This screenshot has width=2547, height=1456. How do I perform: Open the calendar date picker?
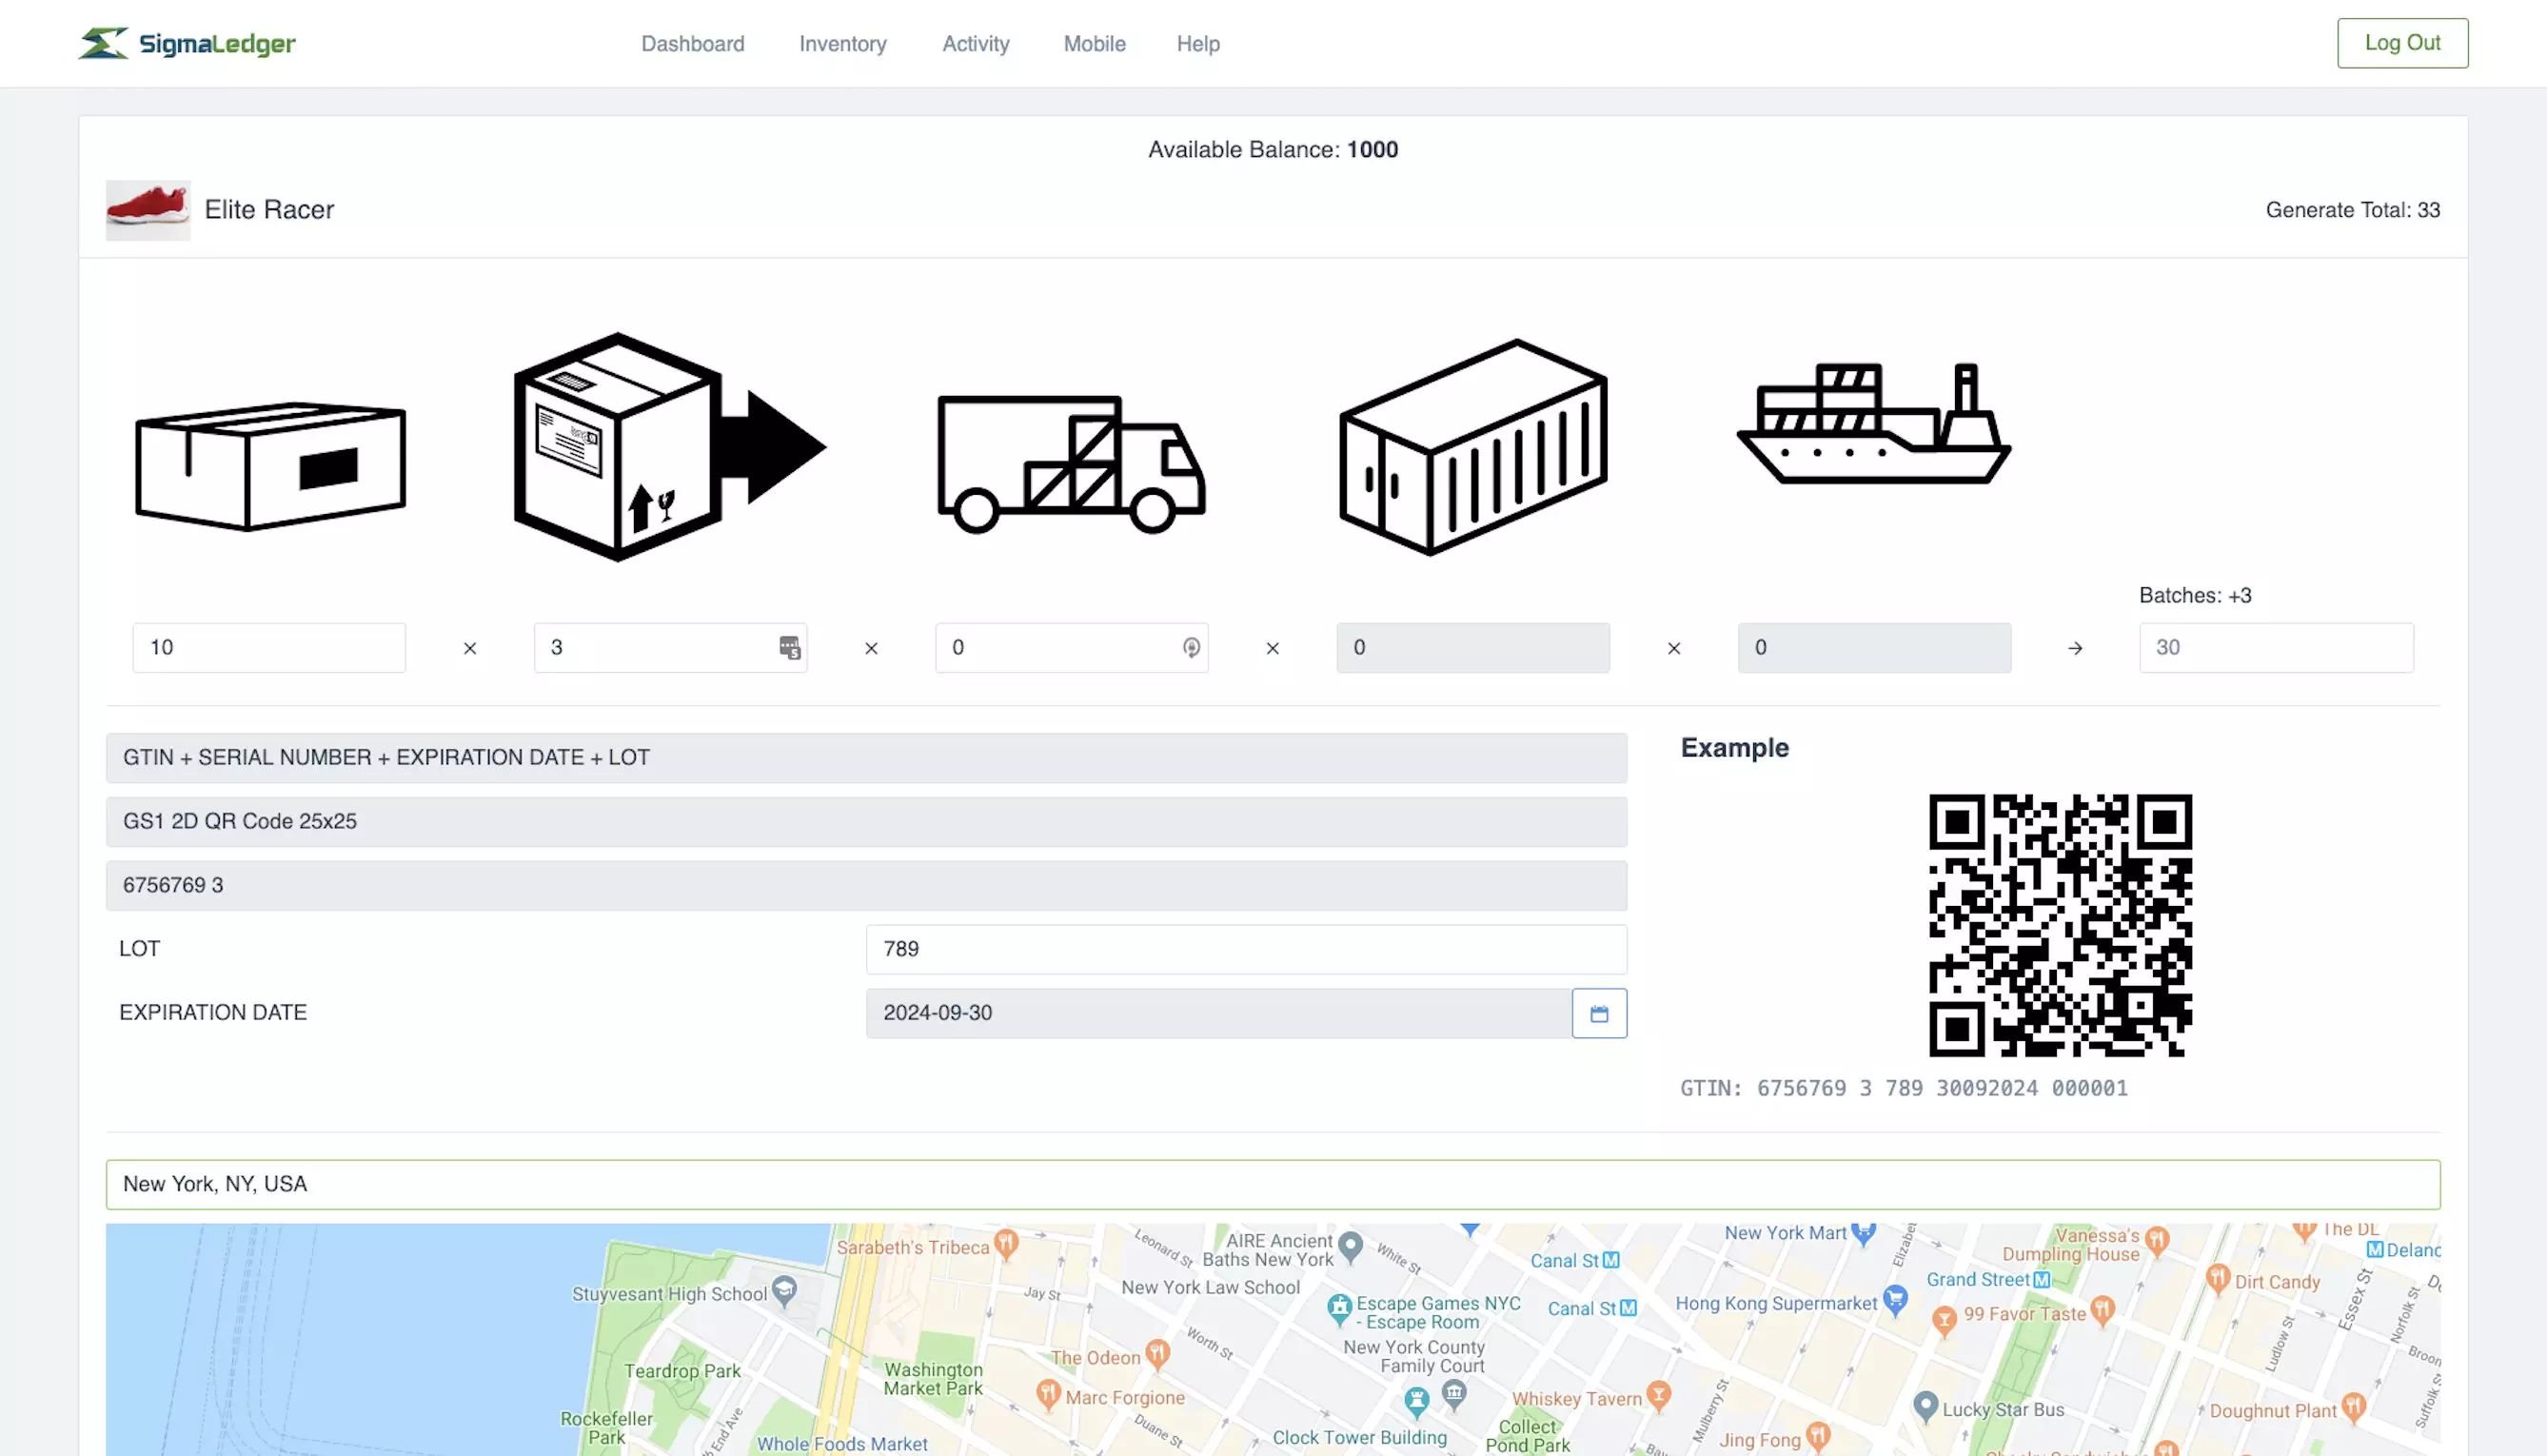point(1599,1013)
